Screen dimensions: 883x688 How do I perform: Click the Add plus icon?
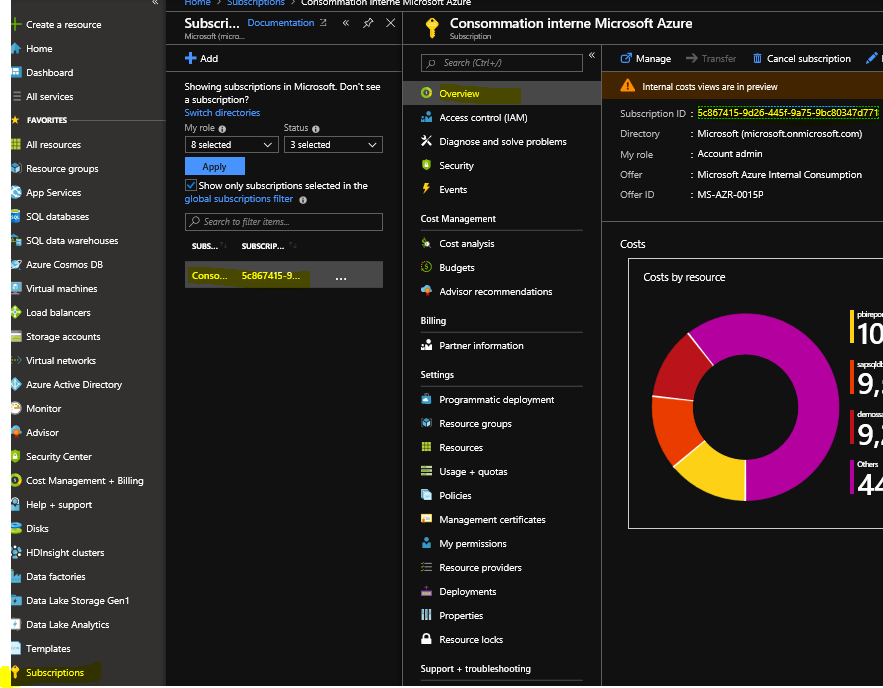click(190, 58)
